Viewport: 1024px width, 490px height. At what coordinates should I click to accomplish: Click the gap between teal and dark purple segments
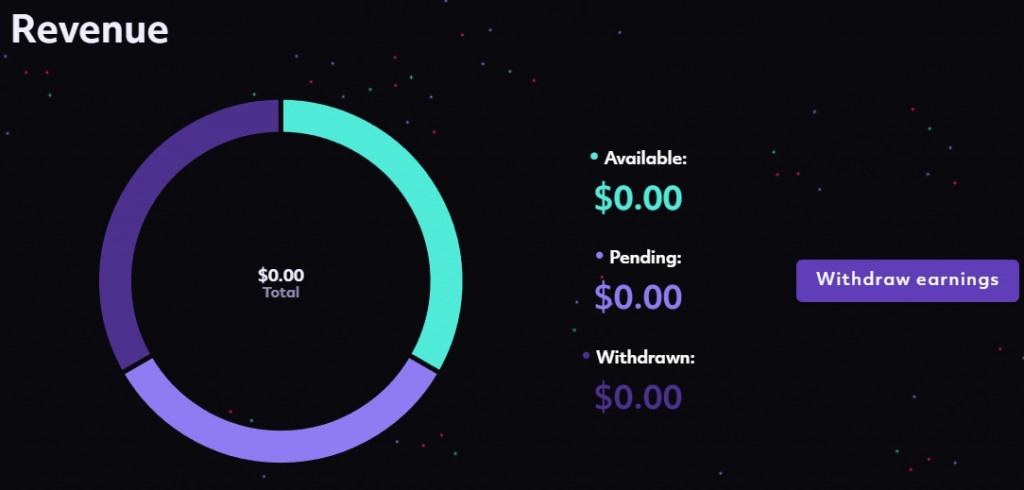[281, 116]
